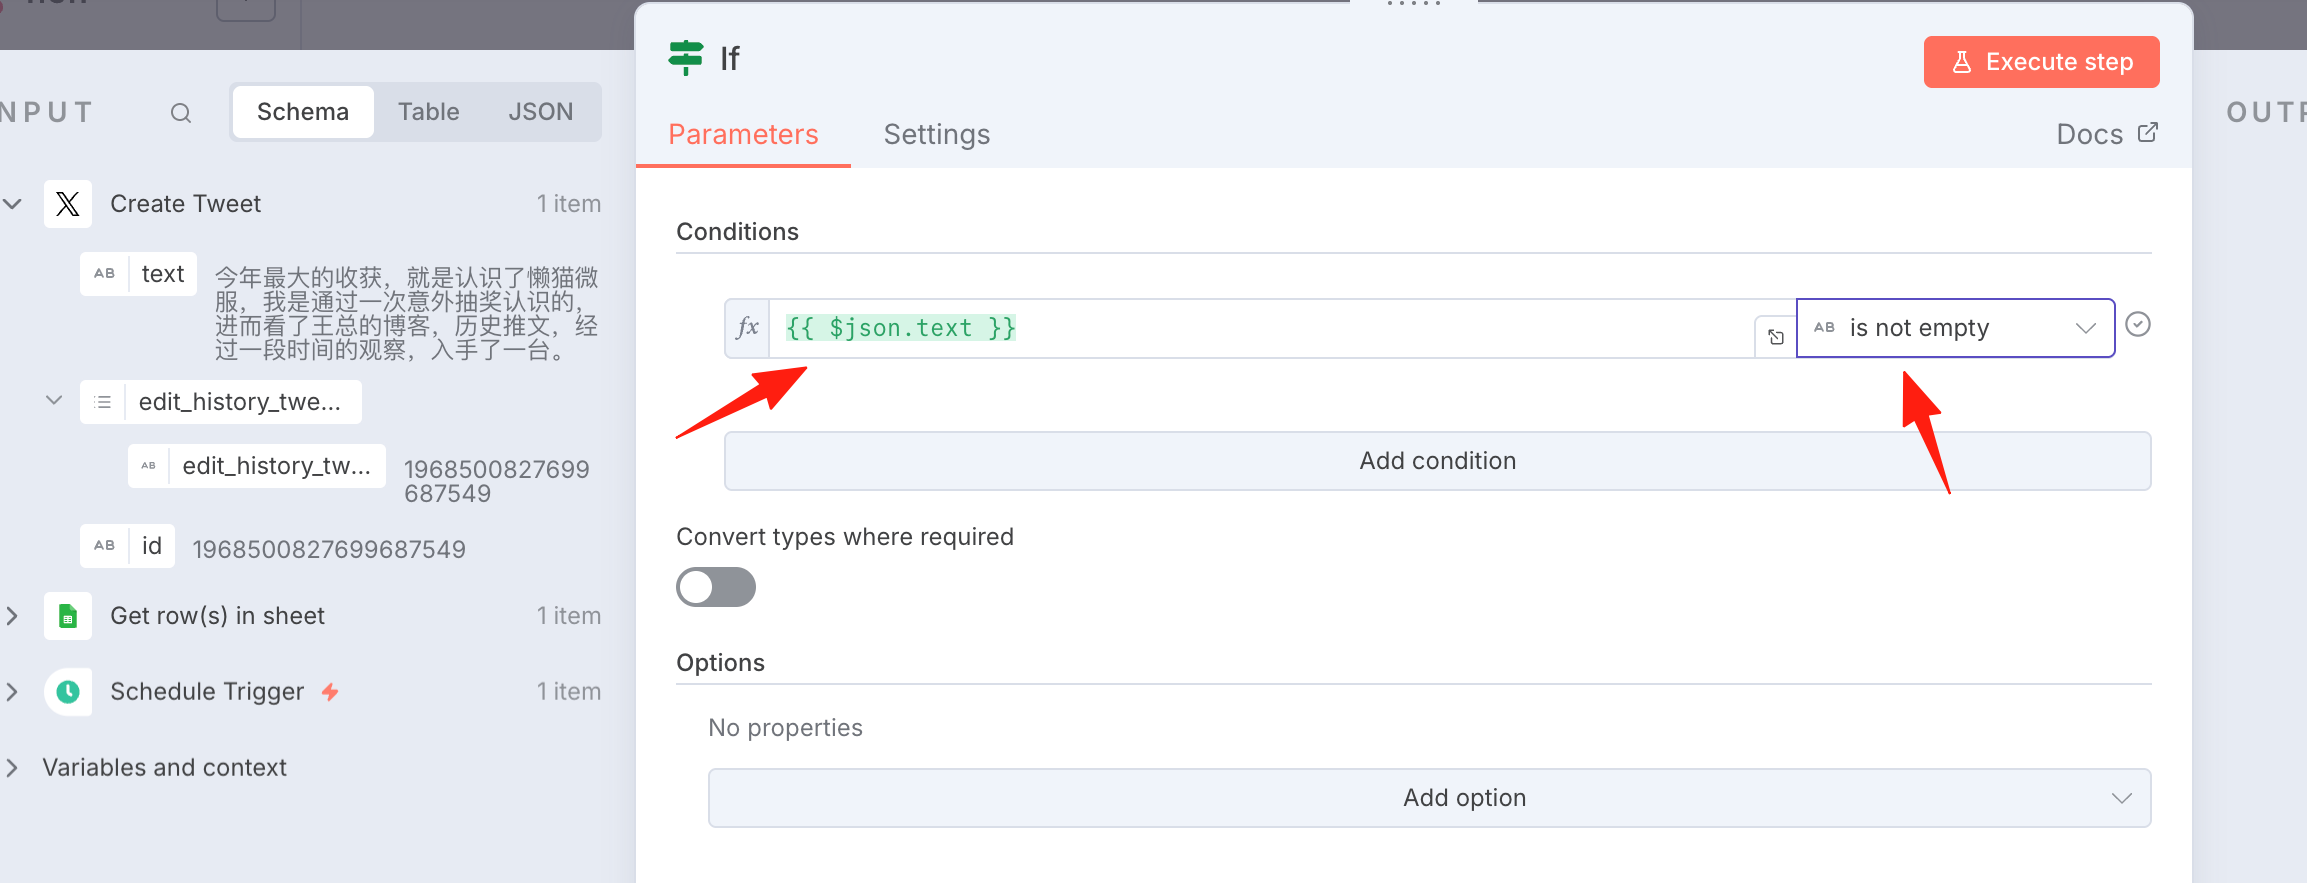This screenshot has width=2308, height=884.
Task: Click the Add condition button
Action: 1438,461
